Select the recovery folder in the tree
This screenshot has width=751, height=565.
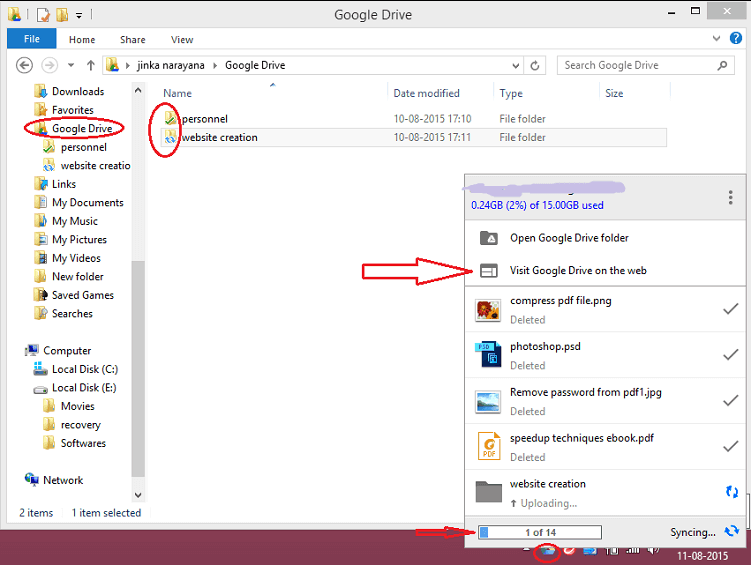tap(80, 425)
